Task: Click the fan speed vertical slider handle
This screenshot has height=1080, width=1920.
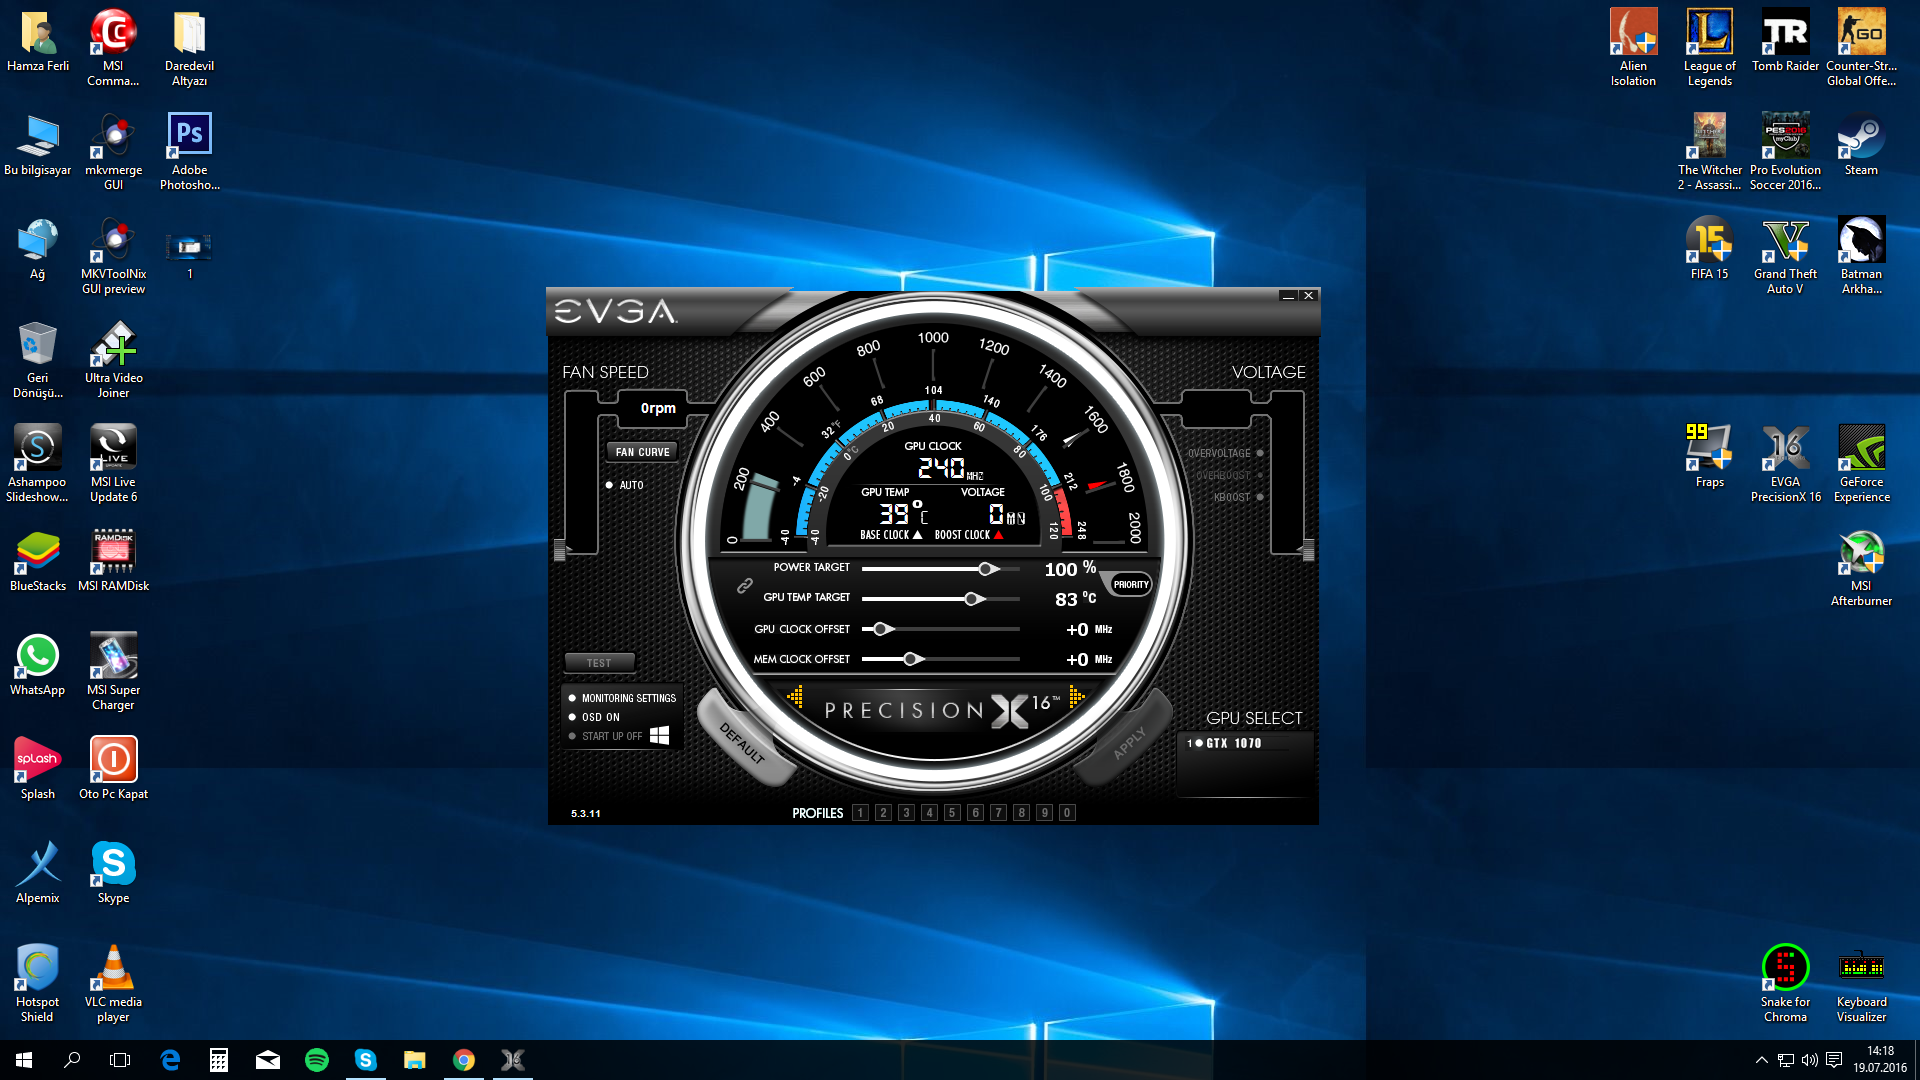Action: click(x=560, y=549)
